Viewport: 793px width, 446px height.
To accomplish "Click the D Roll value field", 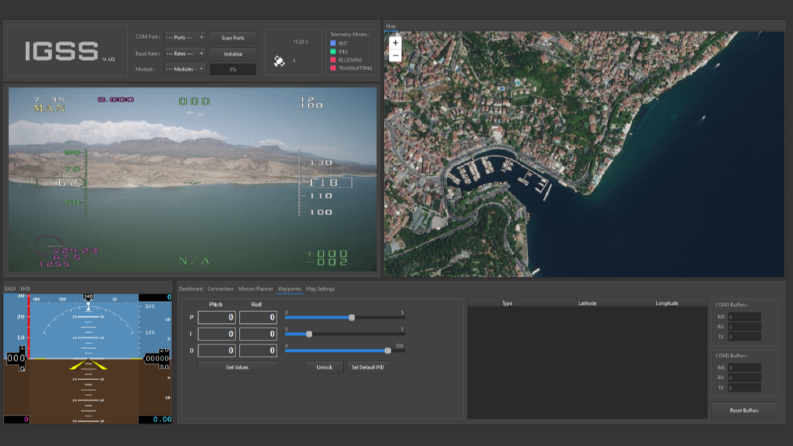I will click(x=258, y=350).
